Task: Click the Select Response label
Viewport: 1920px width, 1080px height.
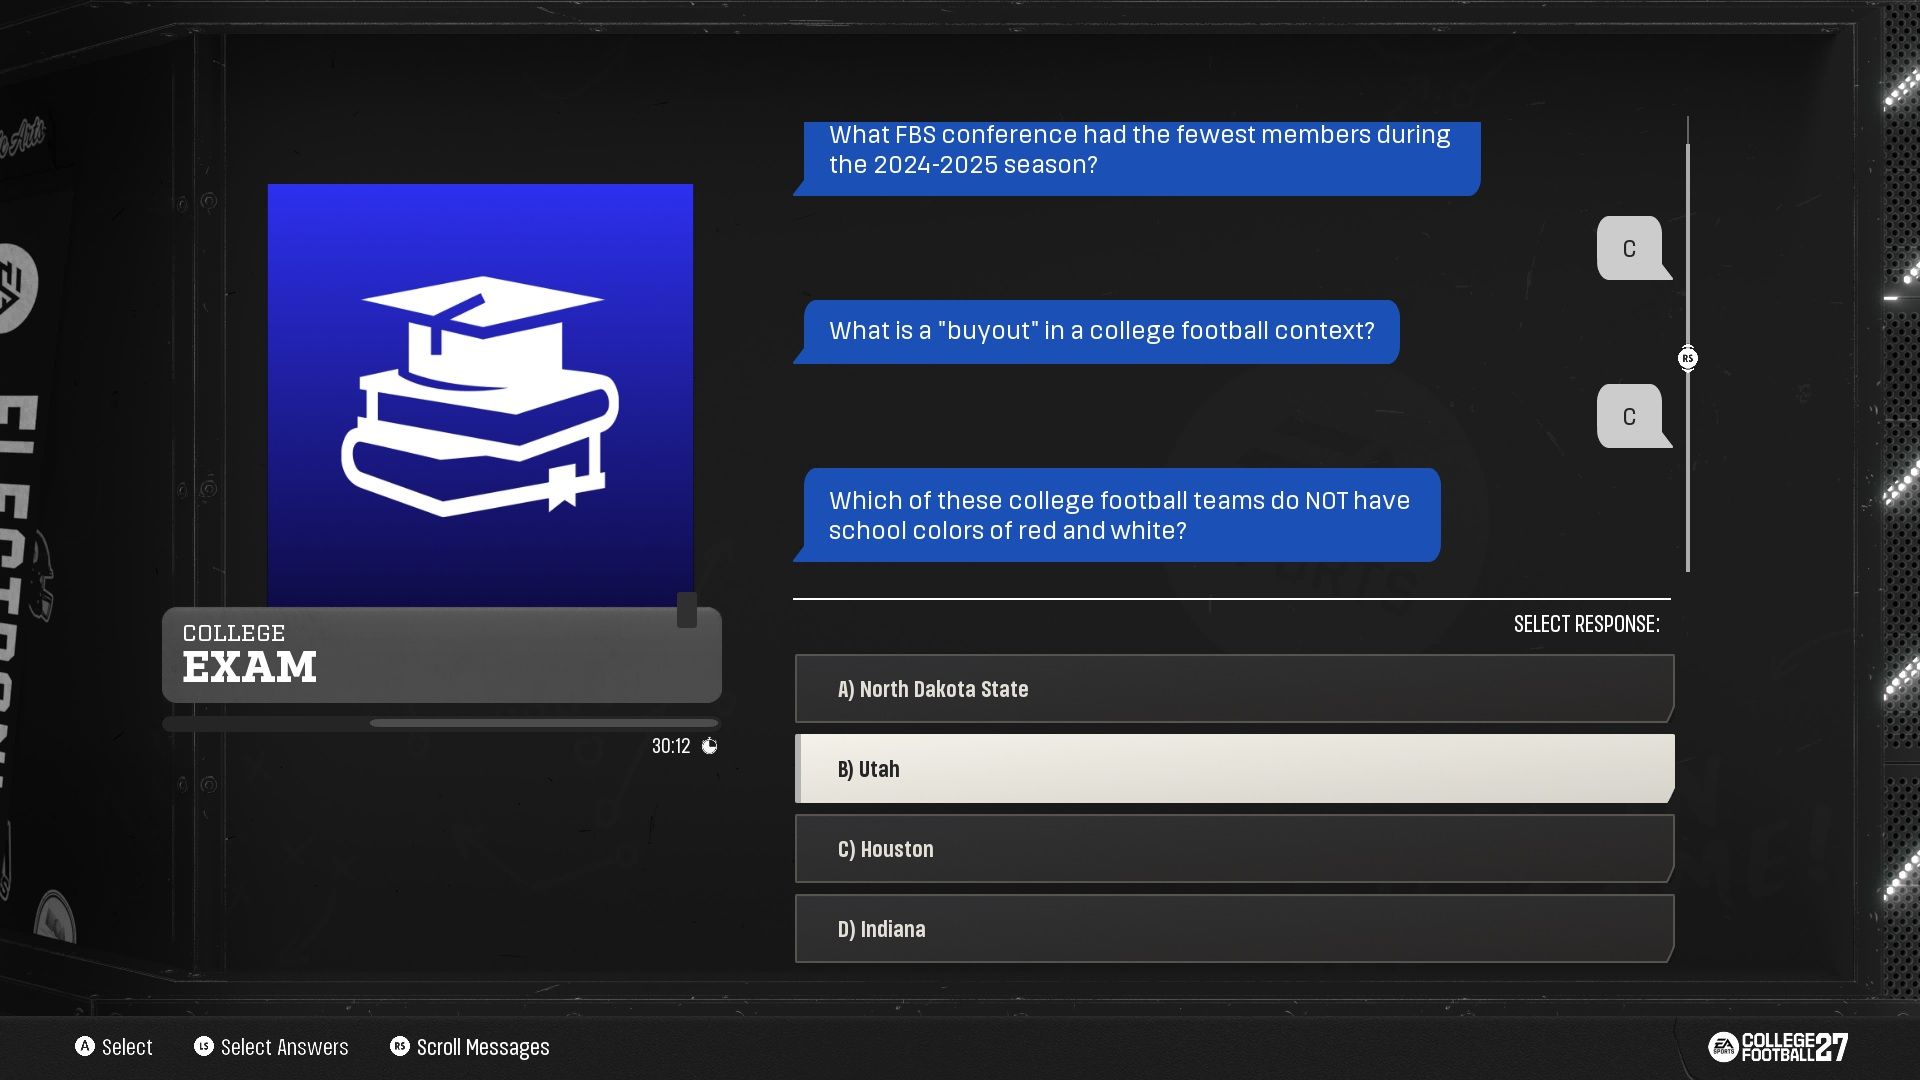Action: pyautogui.click(x=1586, y=624)
